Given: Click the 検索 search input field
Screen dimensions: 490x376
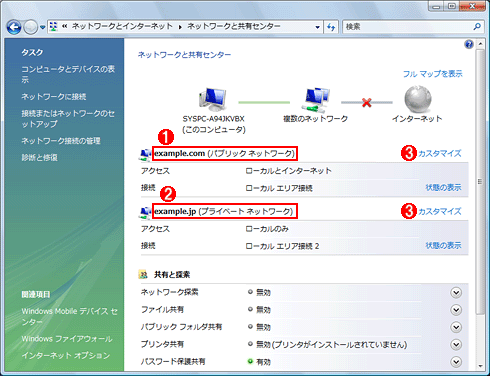Looking at the screenshot, I should pos(407,27).
